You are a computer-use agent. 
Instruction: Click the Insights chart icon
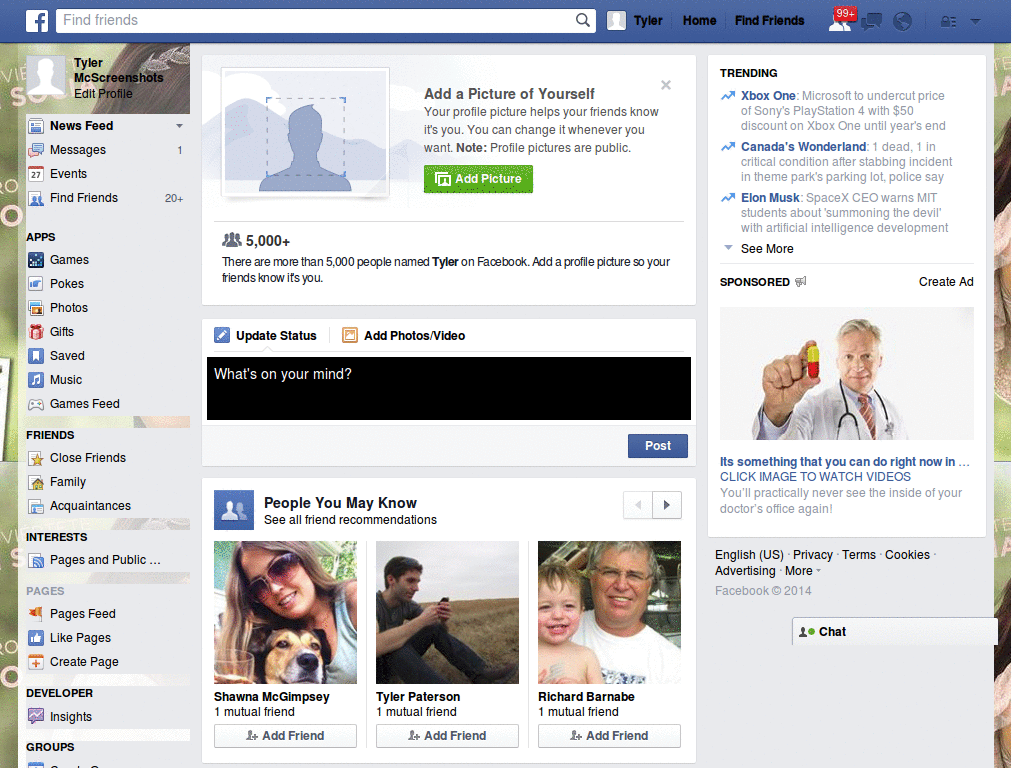tap(36, 717)
